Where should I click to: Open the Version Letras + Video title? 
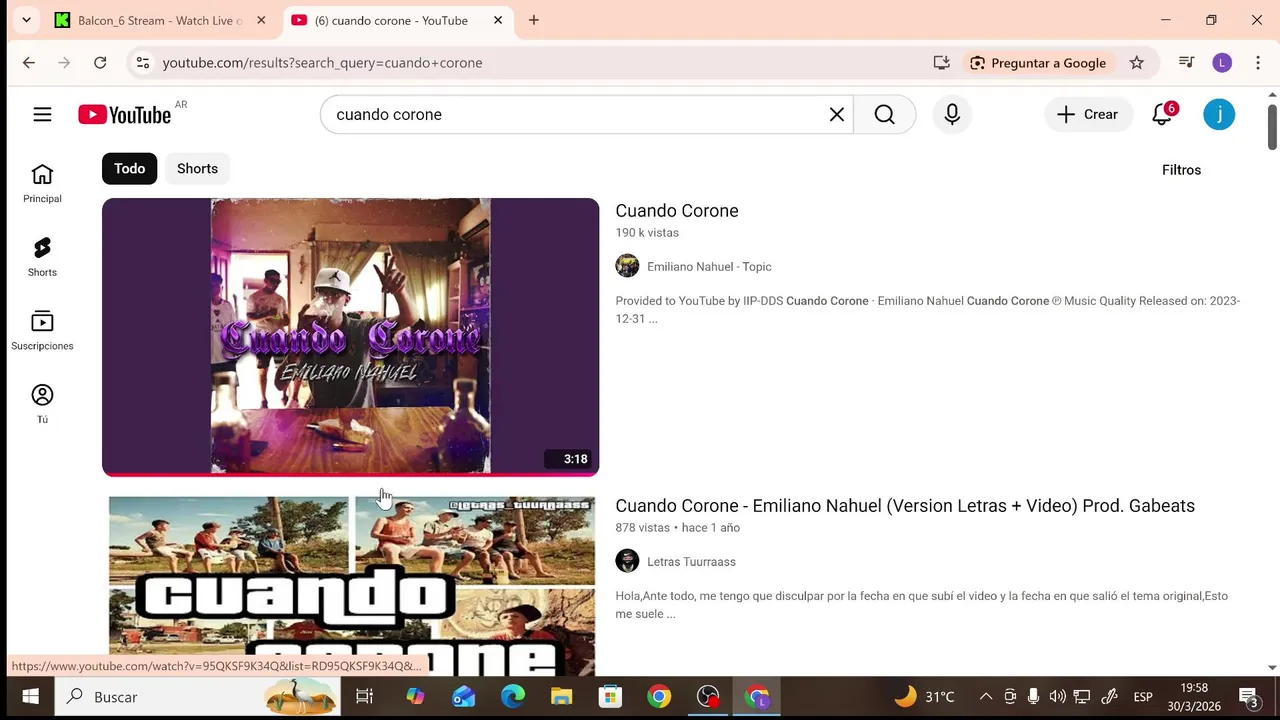(x=905, y=506)
